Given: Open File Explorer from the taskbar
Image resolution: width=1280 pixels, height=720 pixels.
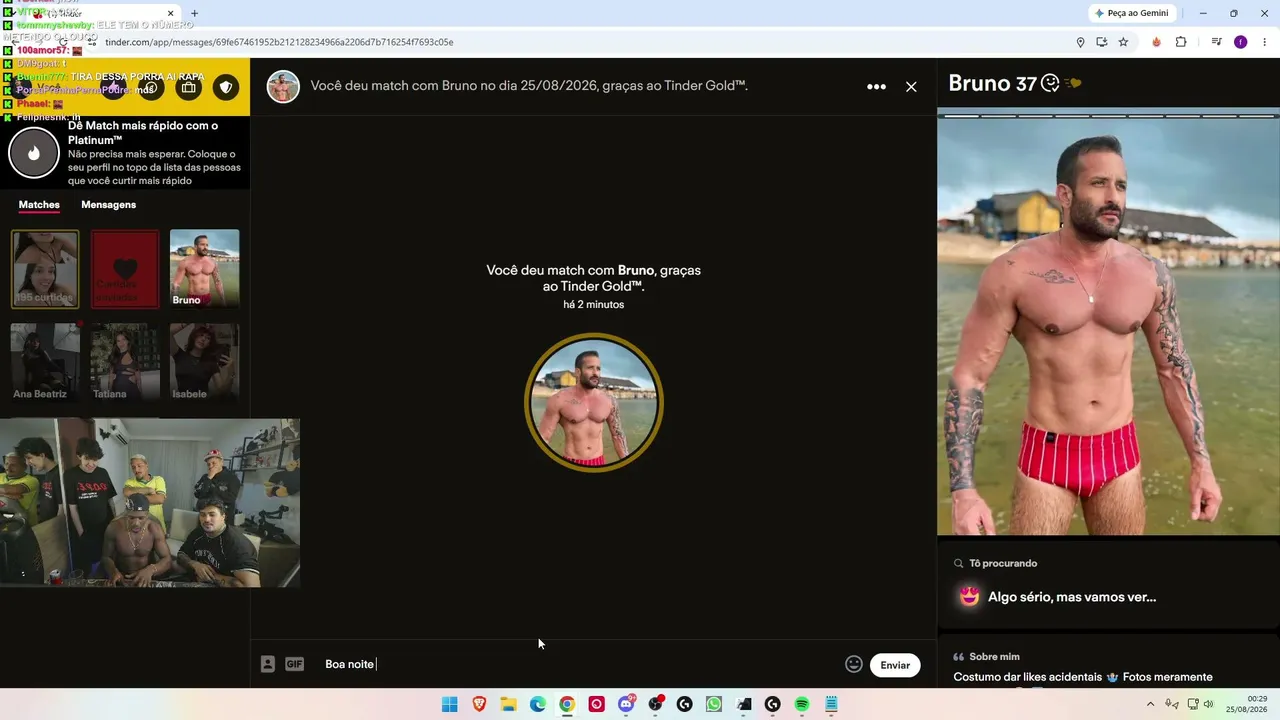Looking at the screenshot, I should 508,705.
